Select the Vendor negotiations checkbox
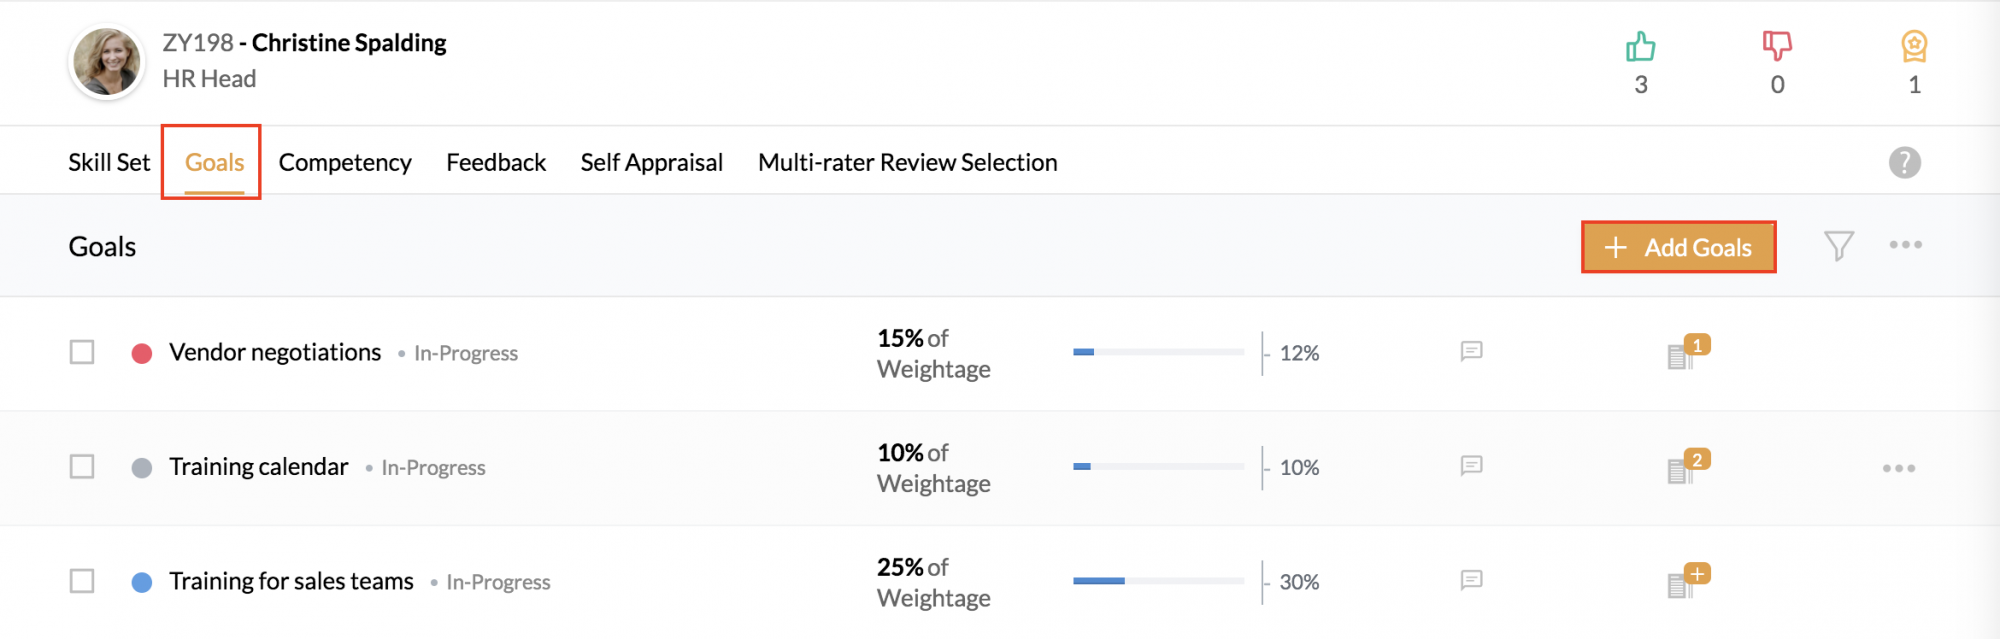The height and width of the screenshot is (639, 2000). (x=82, y=352)
